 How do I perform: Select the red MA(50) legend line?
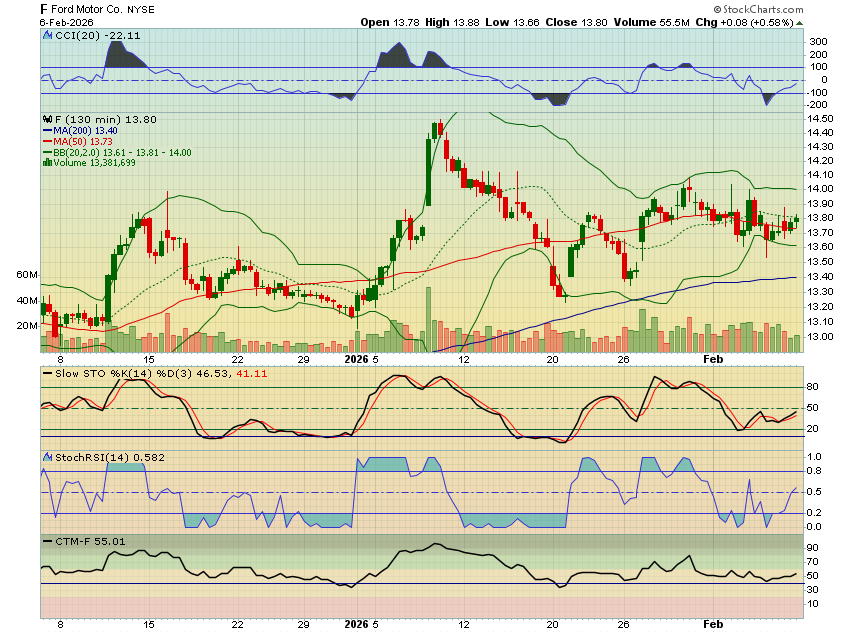[47, 141]
